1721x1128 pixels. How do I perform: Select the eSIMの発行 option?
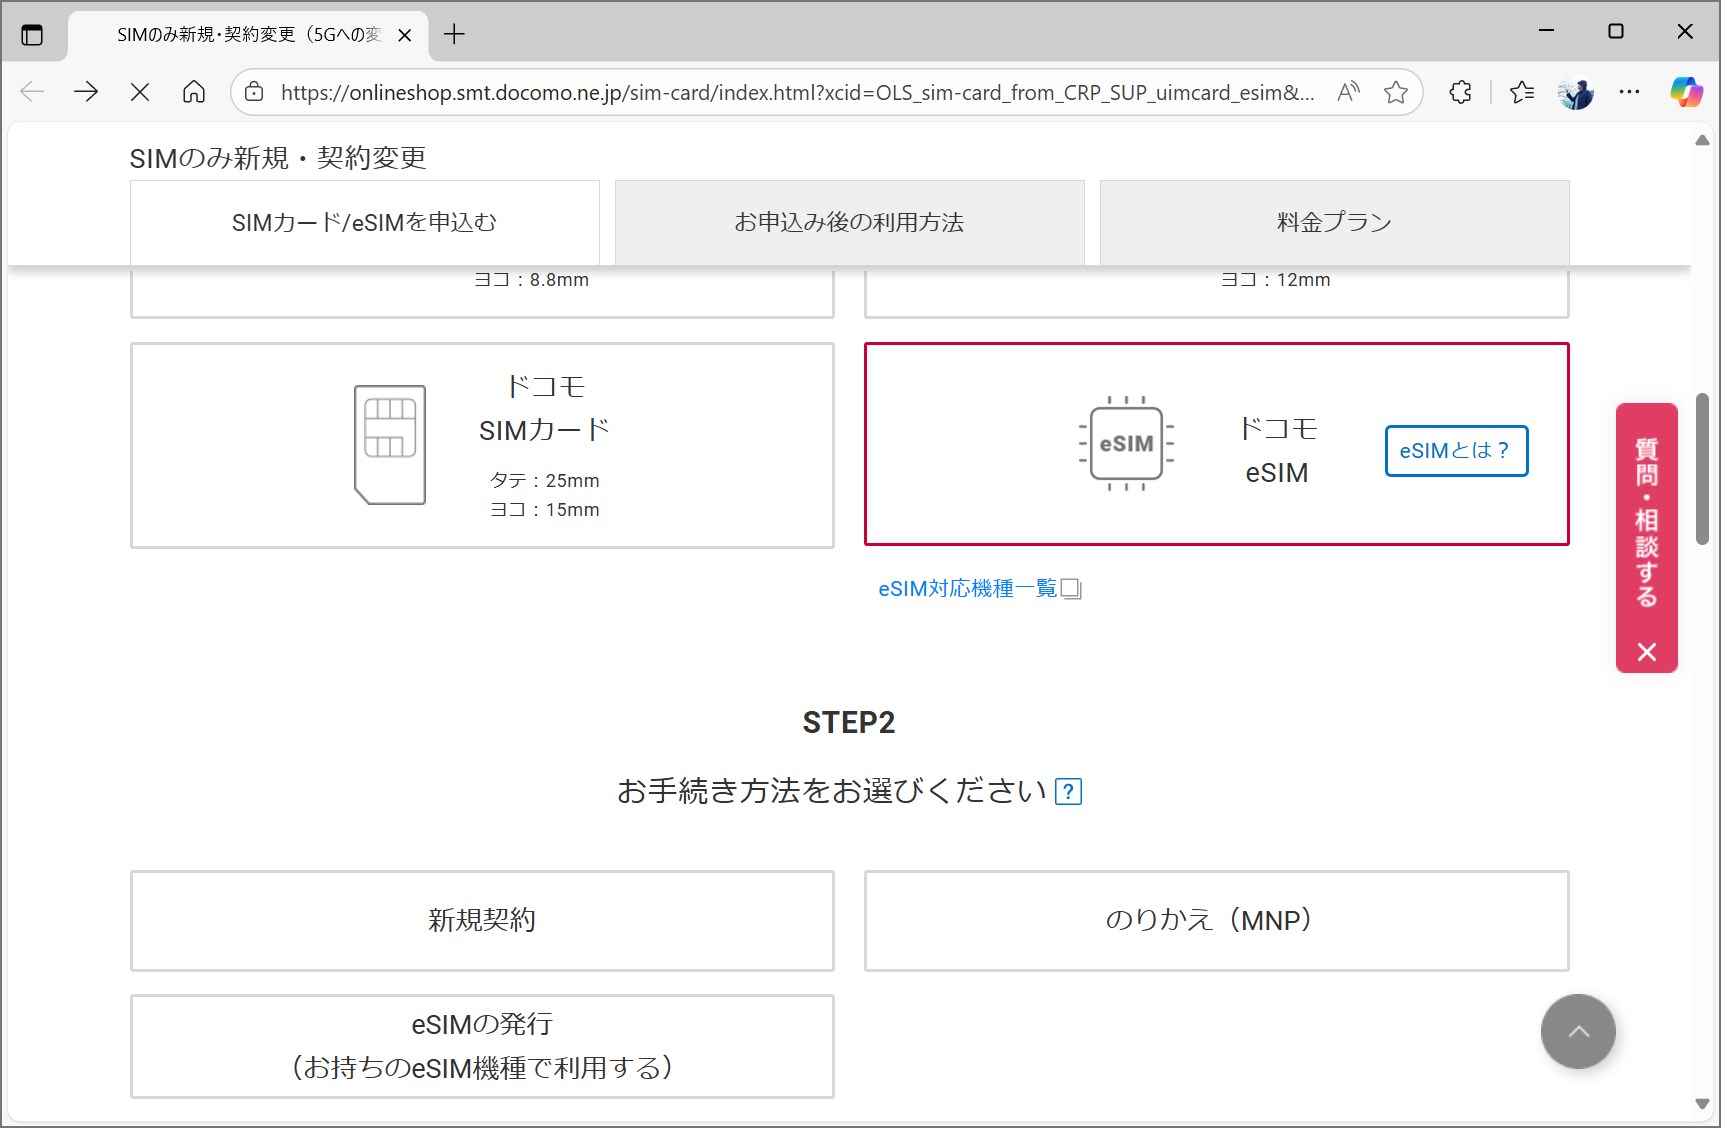click(x=482, y=1045)
